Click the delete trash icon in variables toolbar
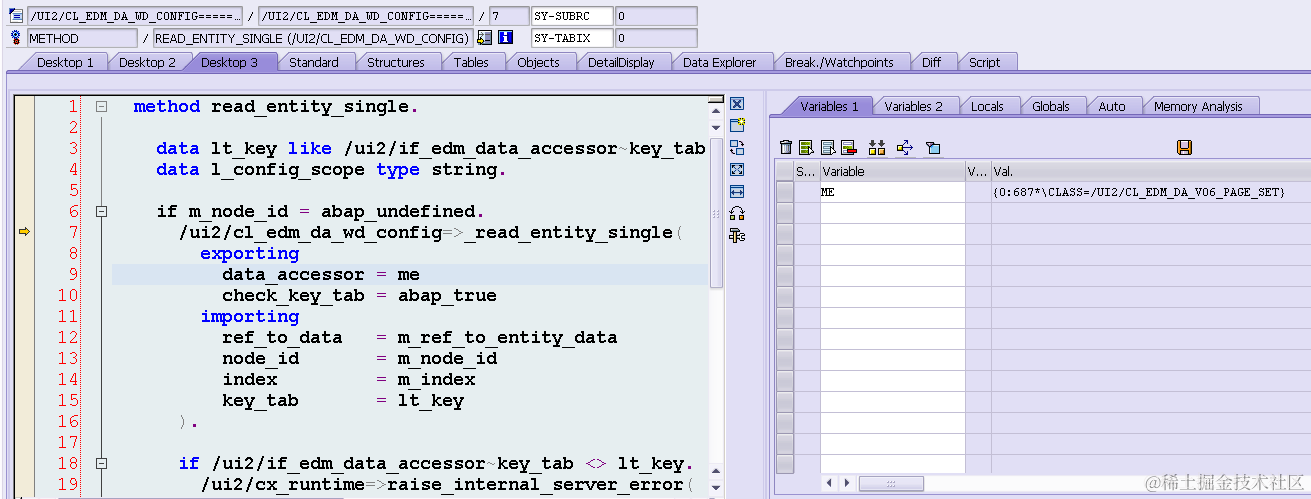This screenshot has height=499, width=1311. pos(786,148)
